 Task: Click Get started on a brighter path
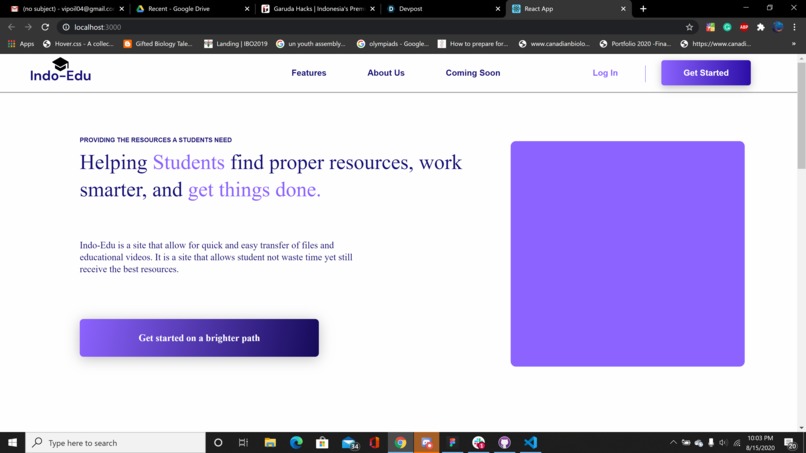tap(199, 338)
